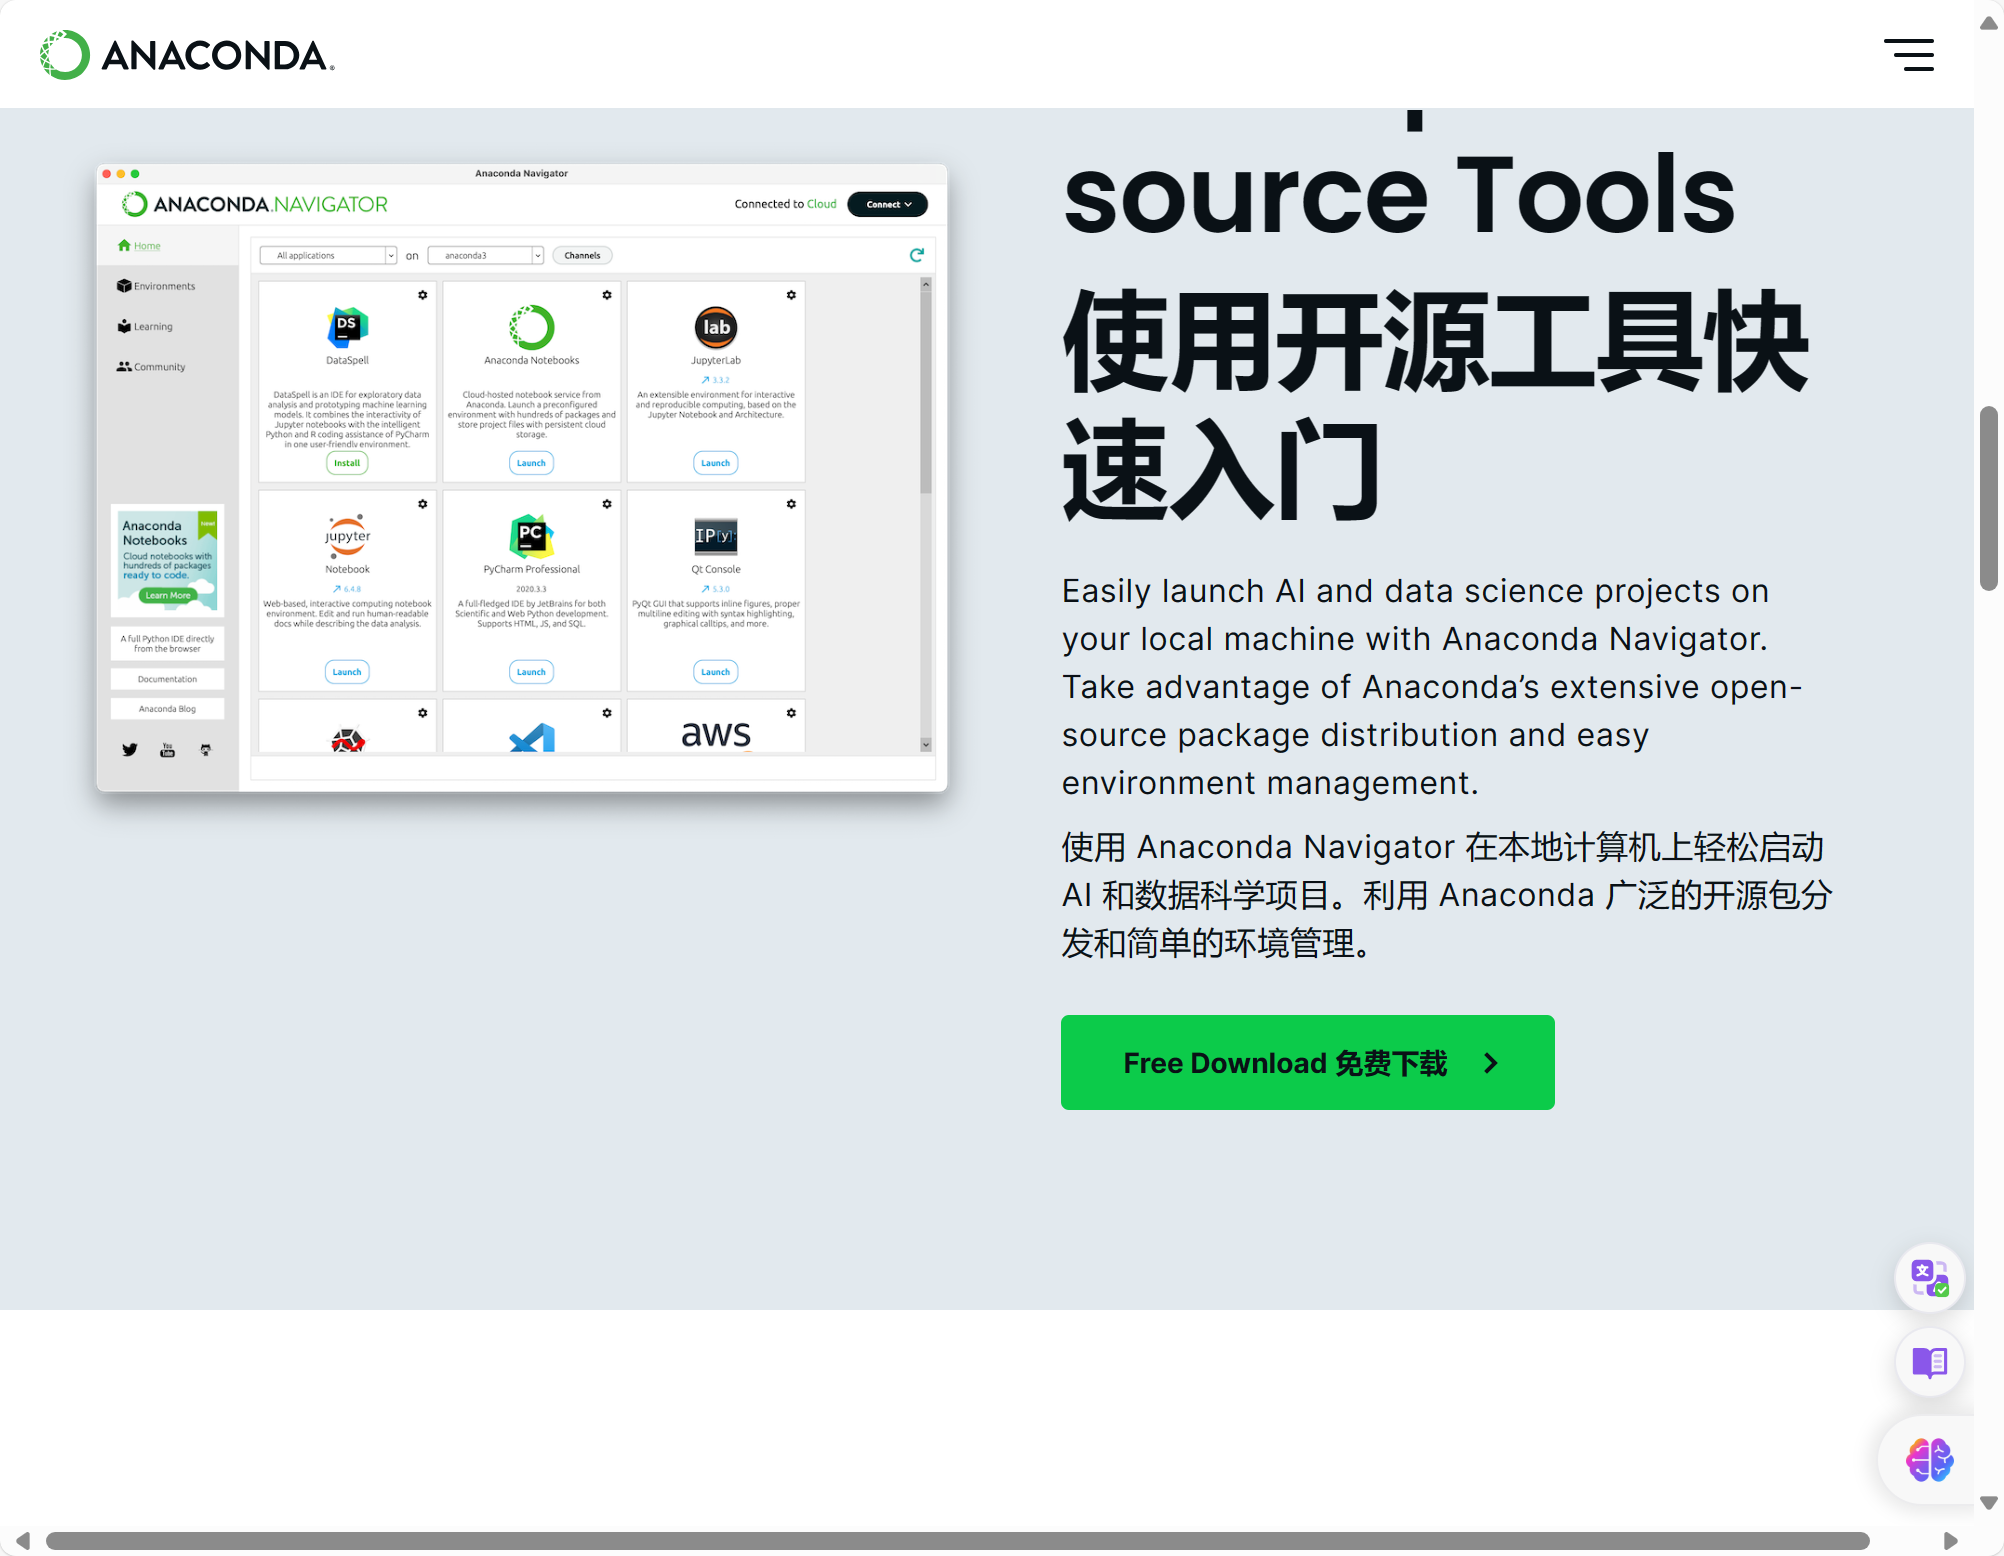Click the horizontal scrollbar right arrow
The height and width of the screenshot is (1556, 2004).
1950,1541
